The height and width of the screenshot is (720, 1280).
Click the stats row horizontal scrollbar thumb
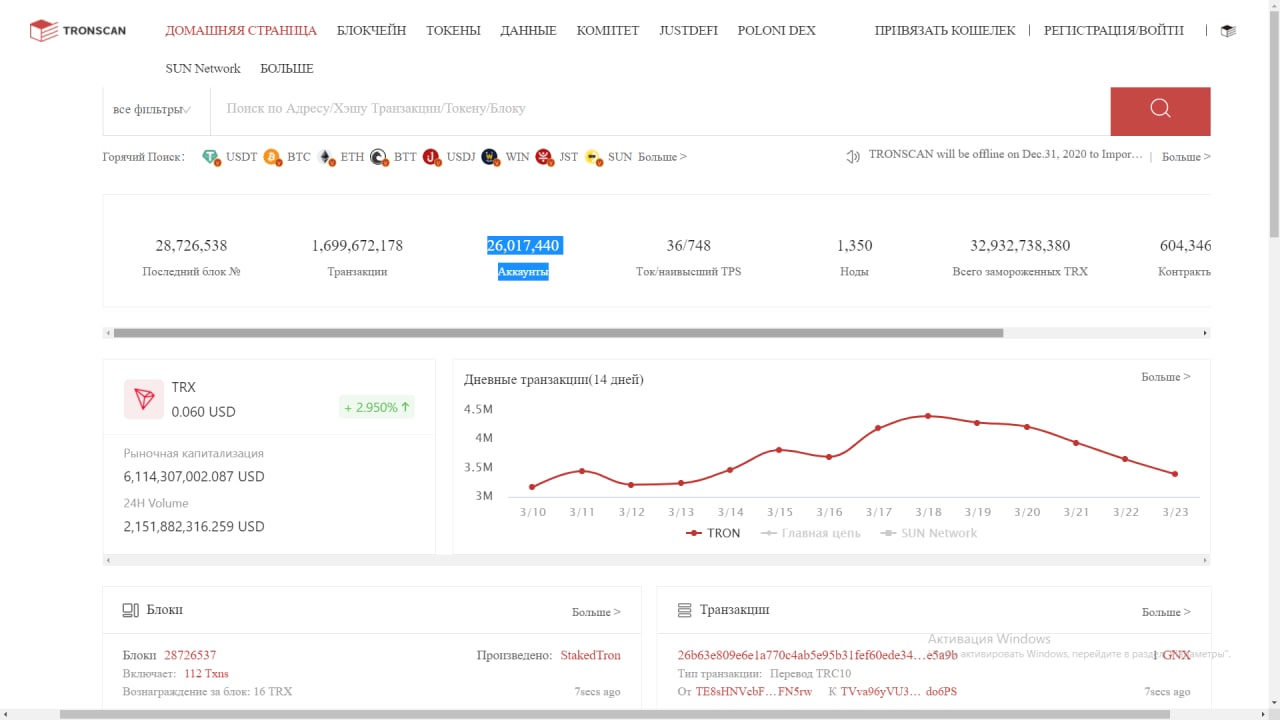558,333
